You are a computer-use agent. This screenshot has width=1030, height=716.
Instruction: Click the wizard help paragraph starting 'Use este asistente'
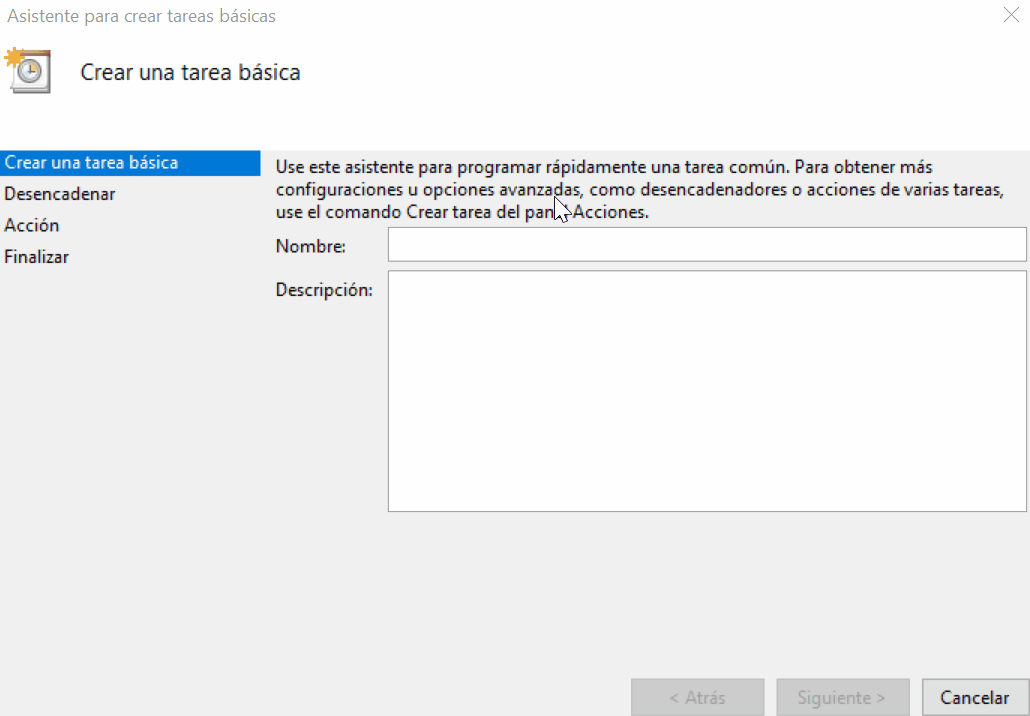coord(639,189)
